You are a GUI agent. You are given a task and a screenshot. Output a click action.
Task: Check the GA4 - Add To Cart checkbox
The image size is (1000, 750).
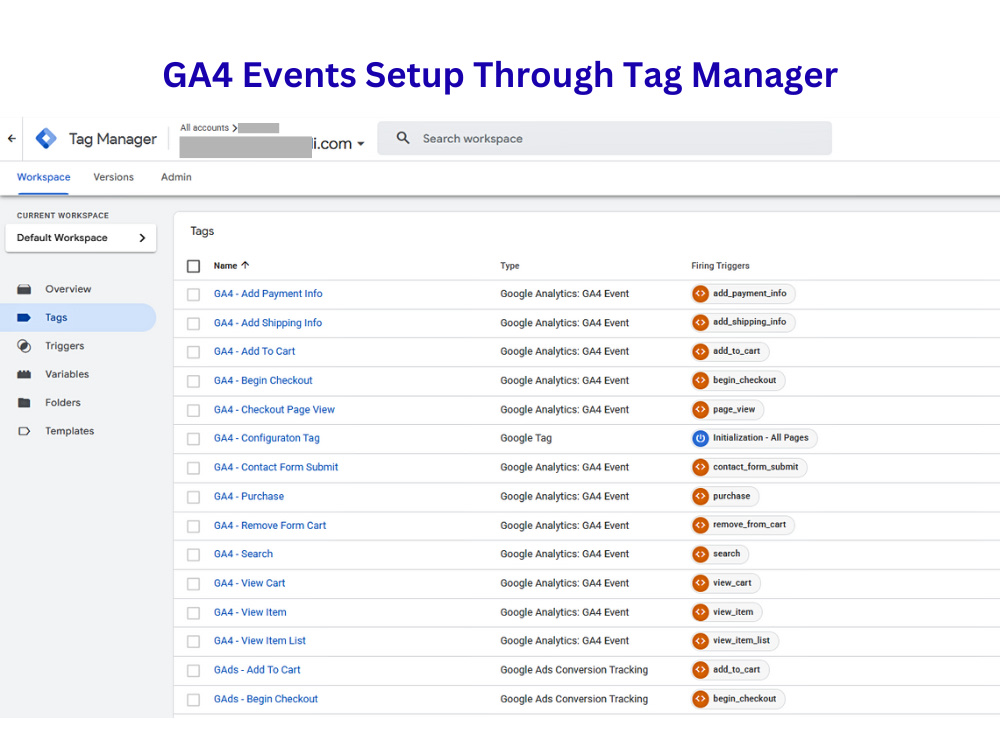(193, 352)
